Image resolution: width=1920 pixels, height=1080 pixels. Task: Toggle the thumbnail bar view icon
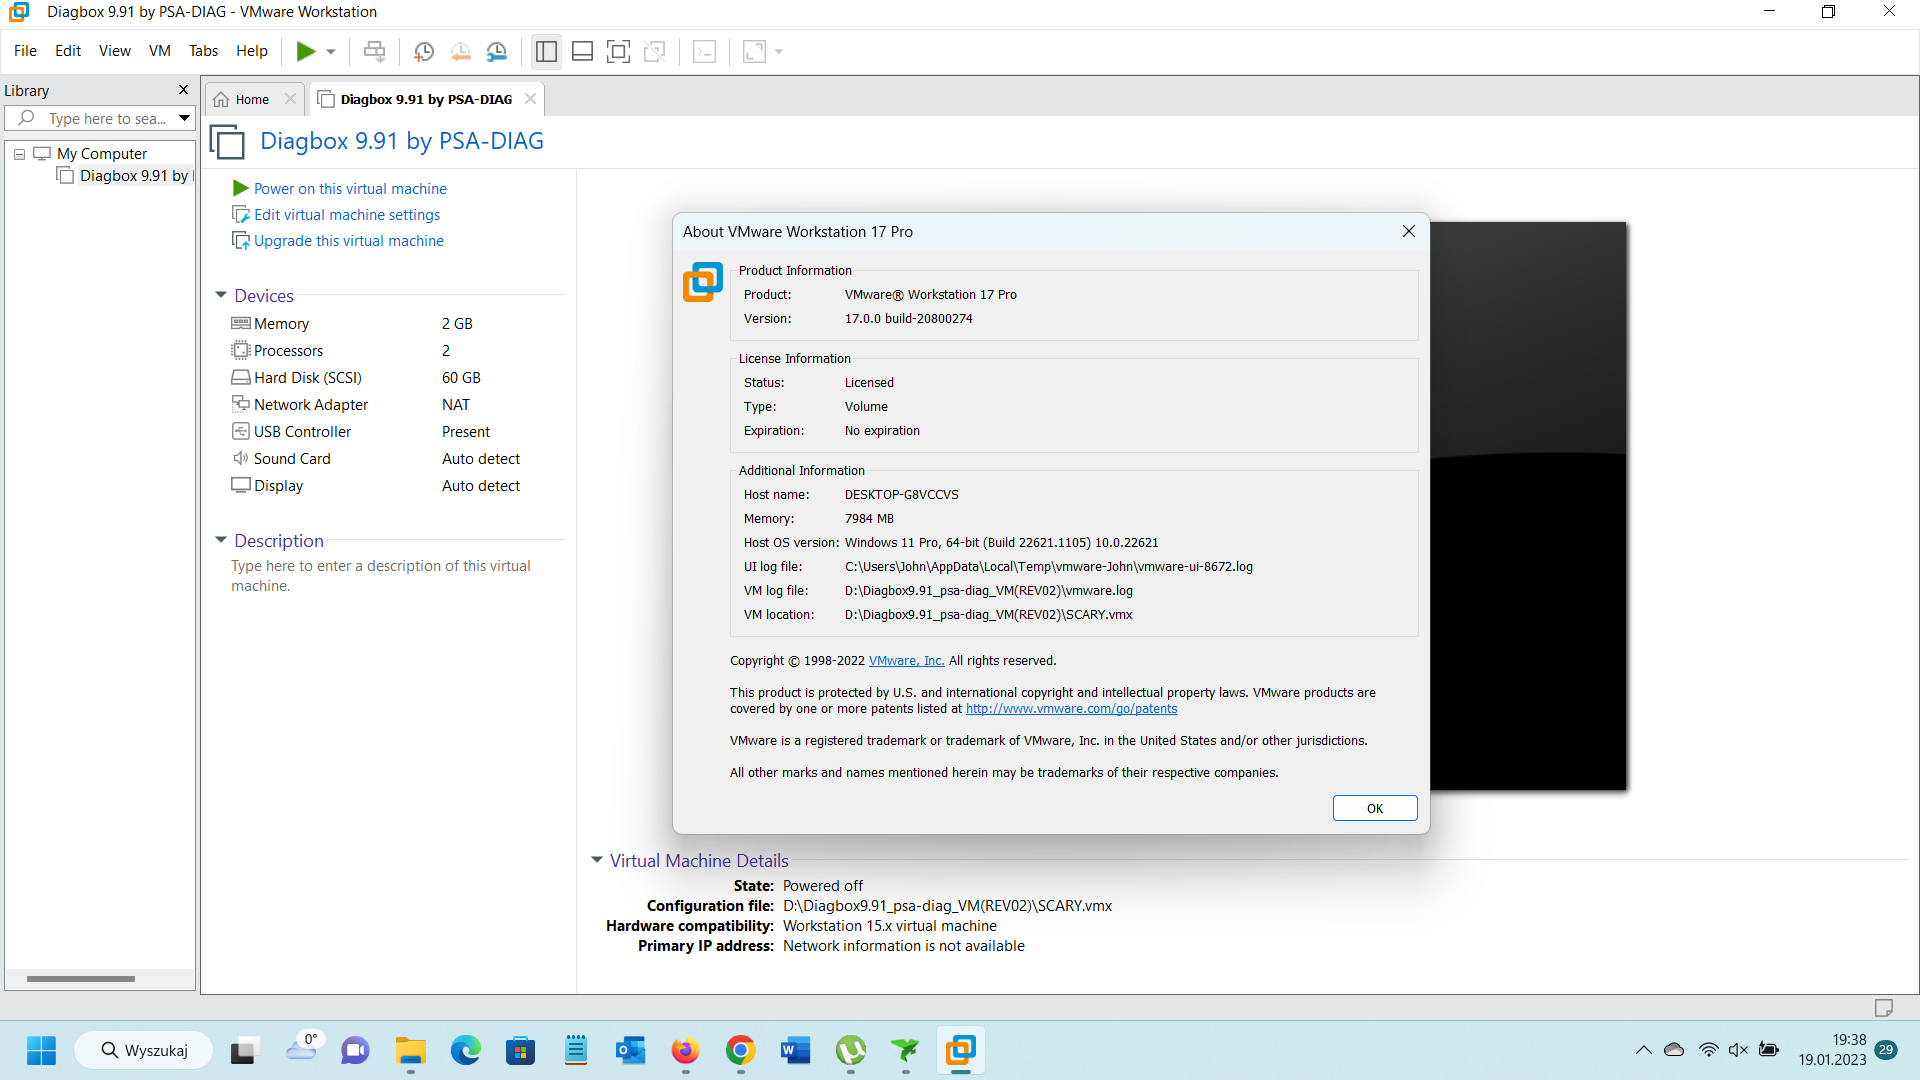pos(582,51)
